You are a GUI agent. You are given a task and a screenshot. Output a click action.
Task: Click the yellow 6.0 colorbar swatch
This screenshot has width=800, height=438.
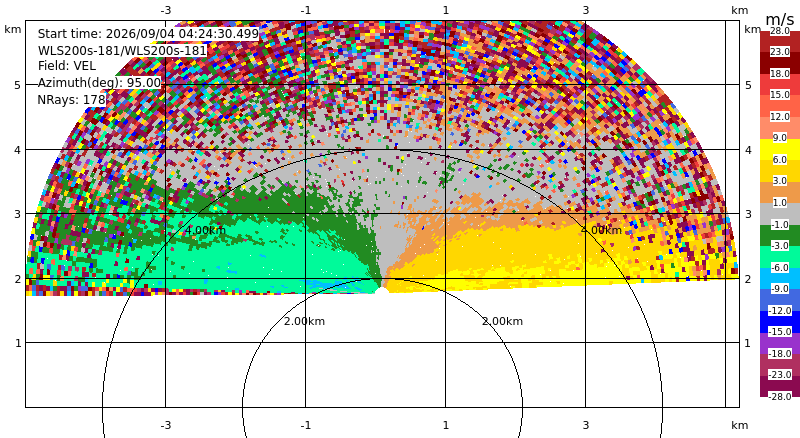tap(780, 150)
